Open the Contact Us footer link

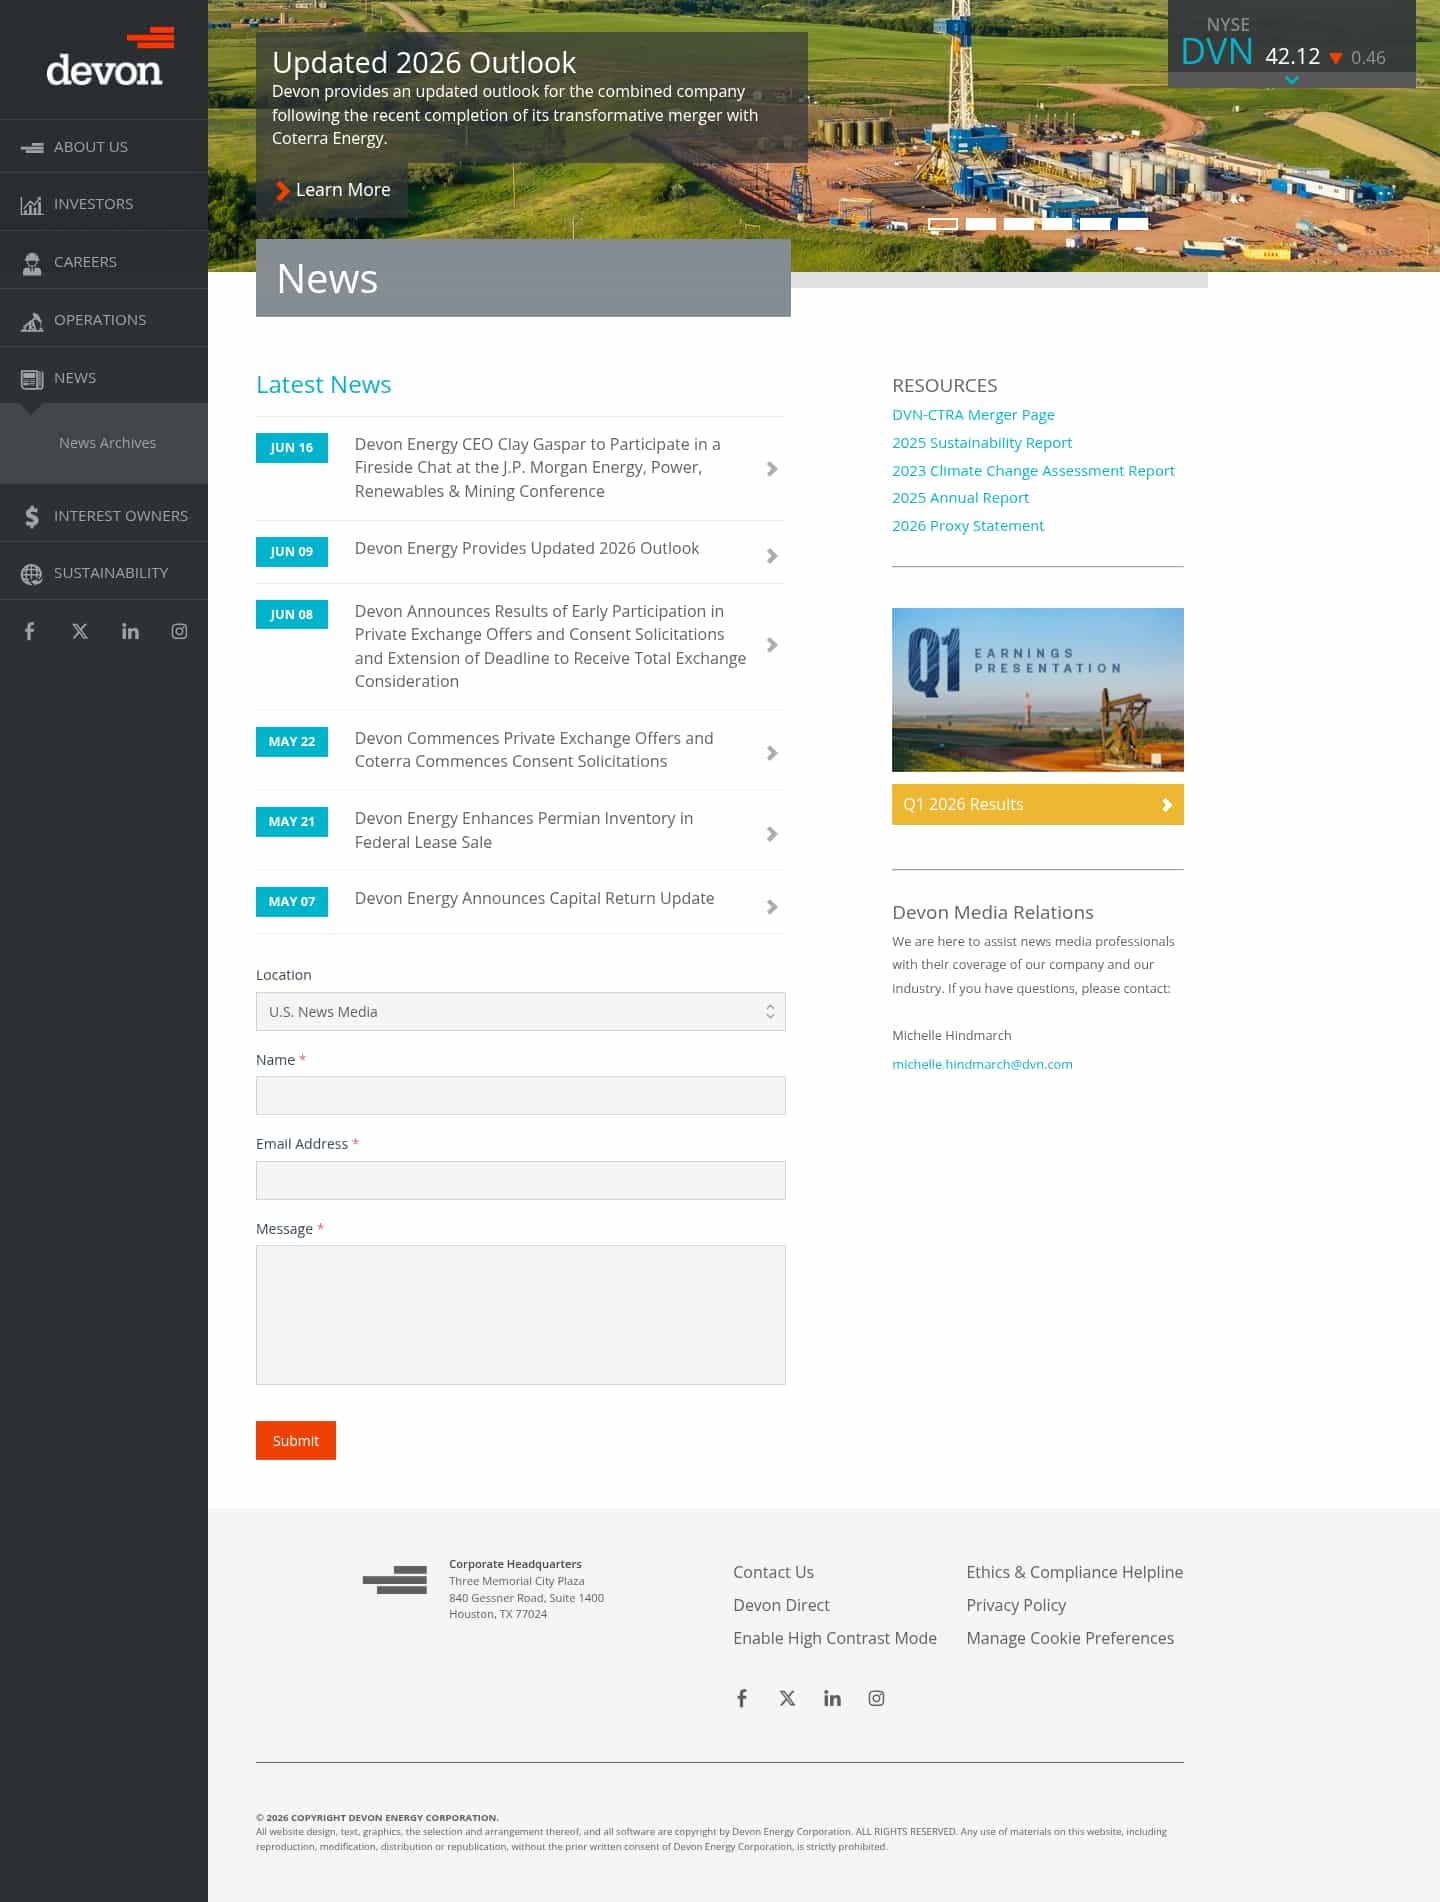click(x=773, y=1572)
